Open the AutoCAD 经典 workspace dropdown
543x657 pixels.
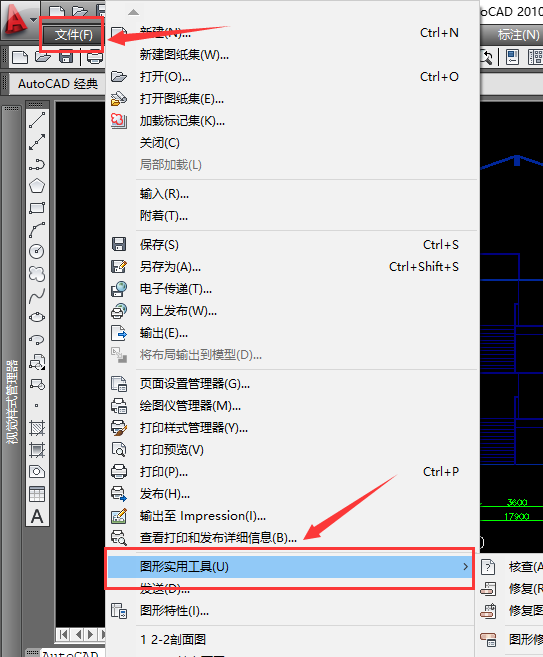pos(58,84)
